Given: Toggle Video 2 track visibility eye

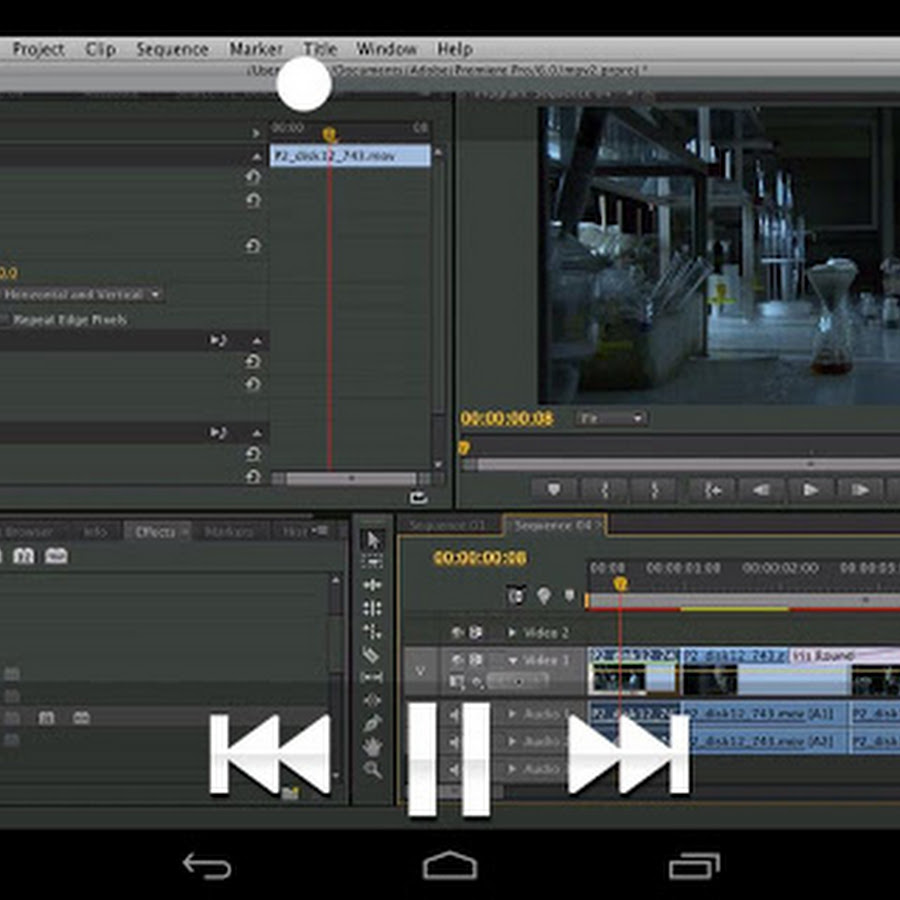Looking at the screenshot, I should (458, 633).
